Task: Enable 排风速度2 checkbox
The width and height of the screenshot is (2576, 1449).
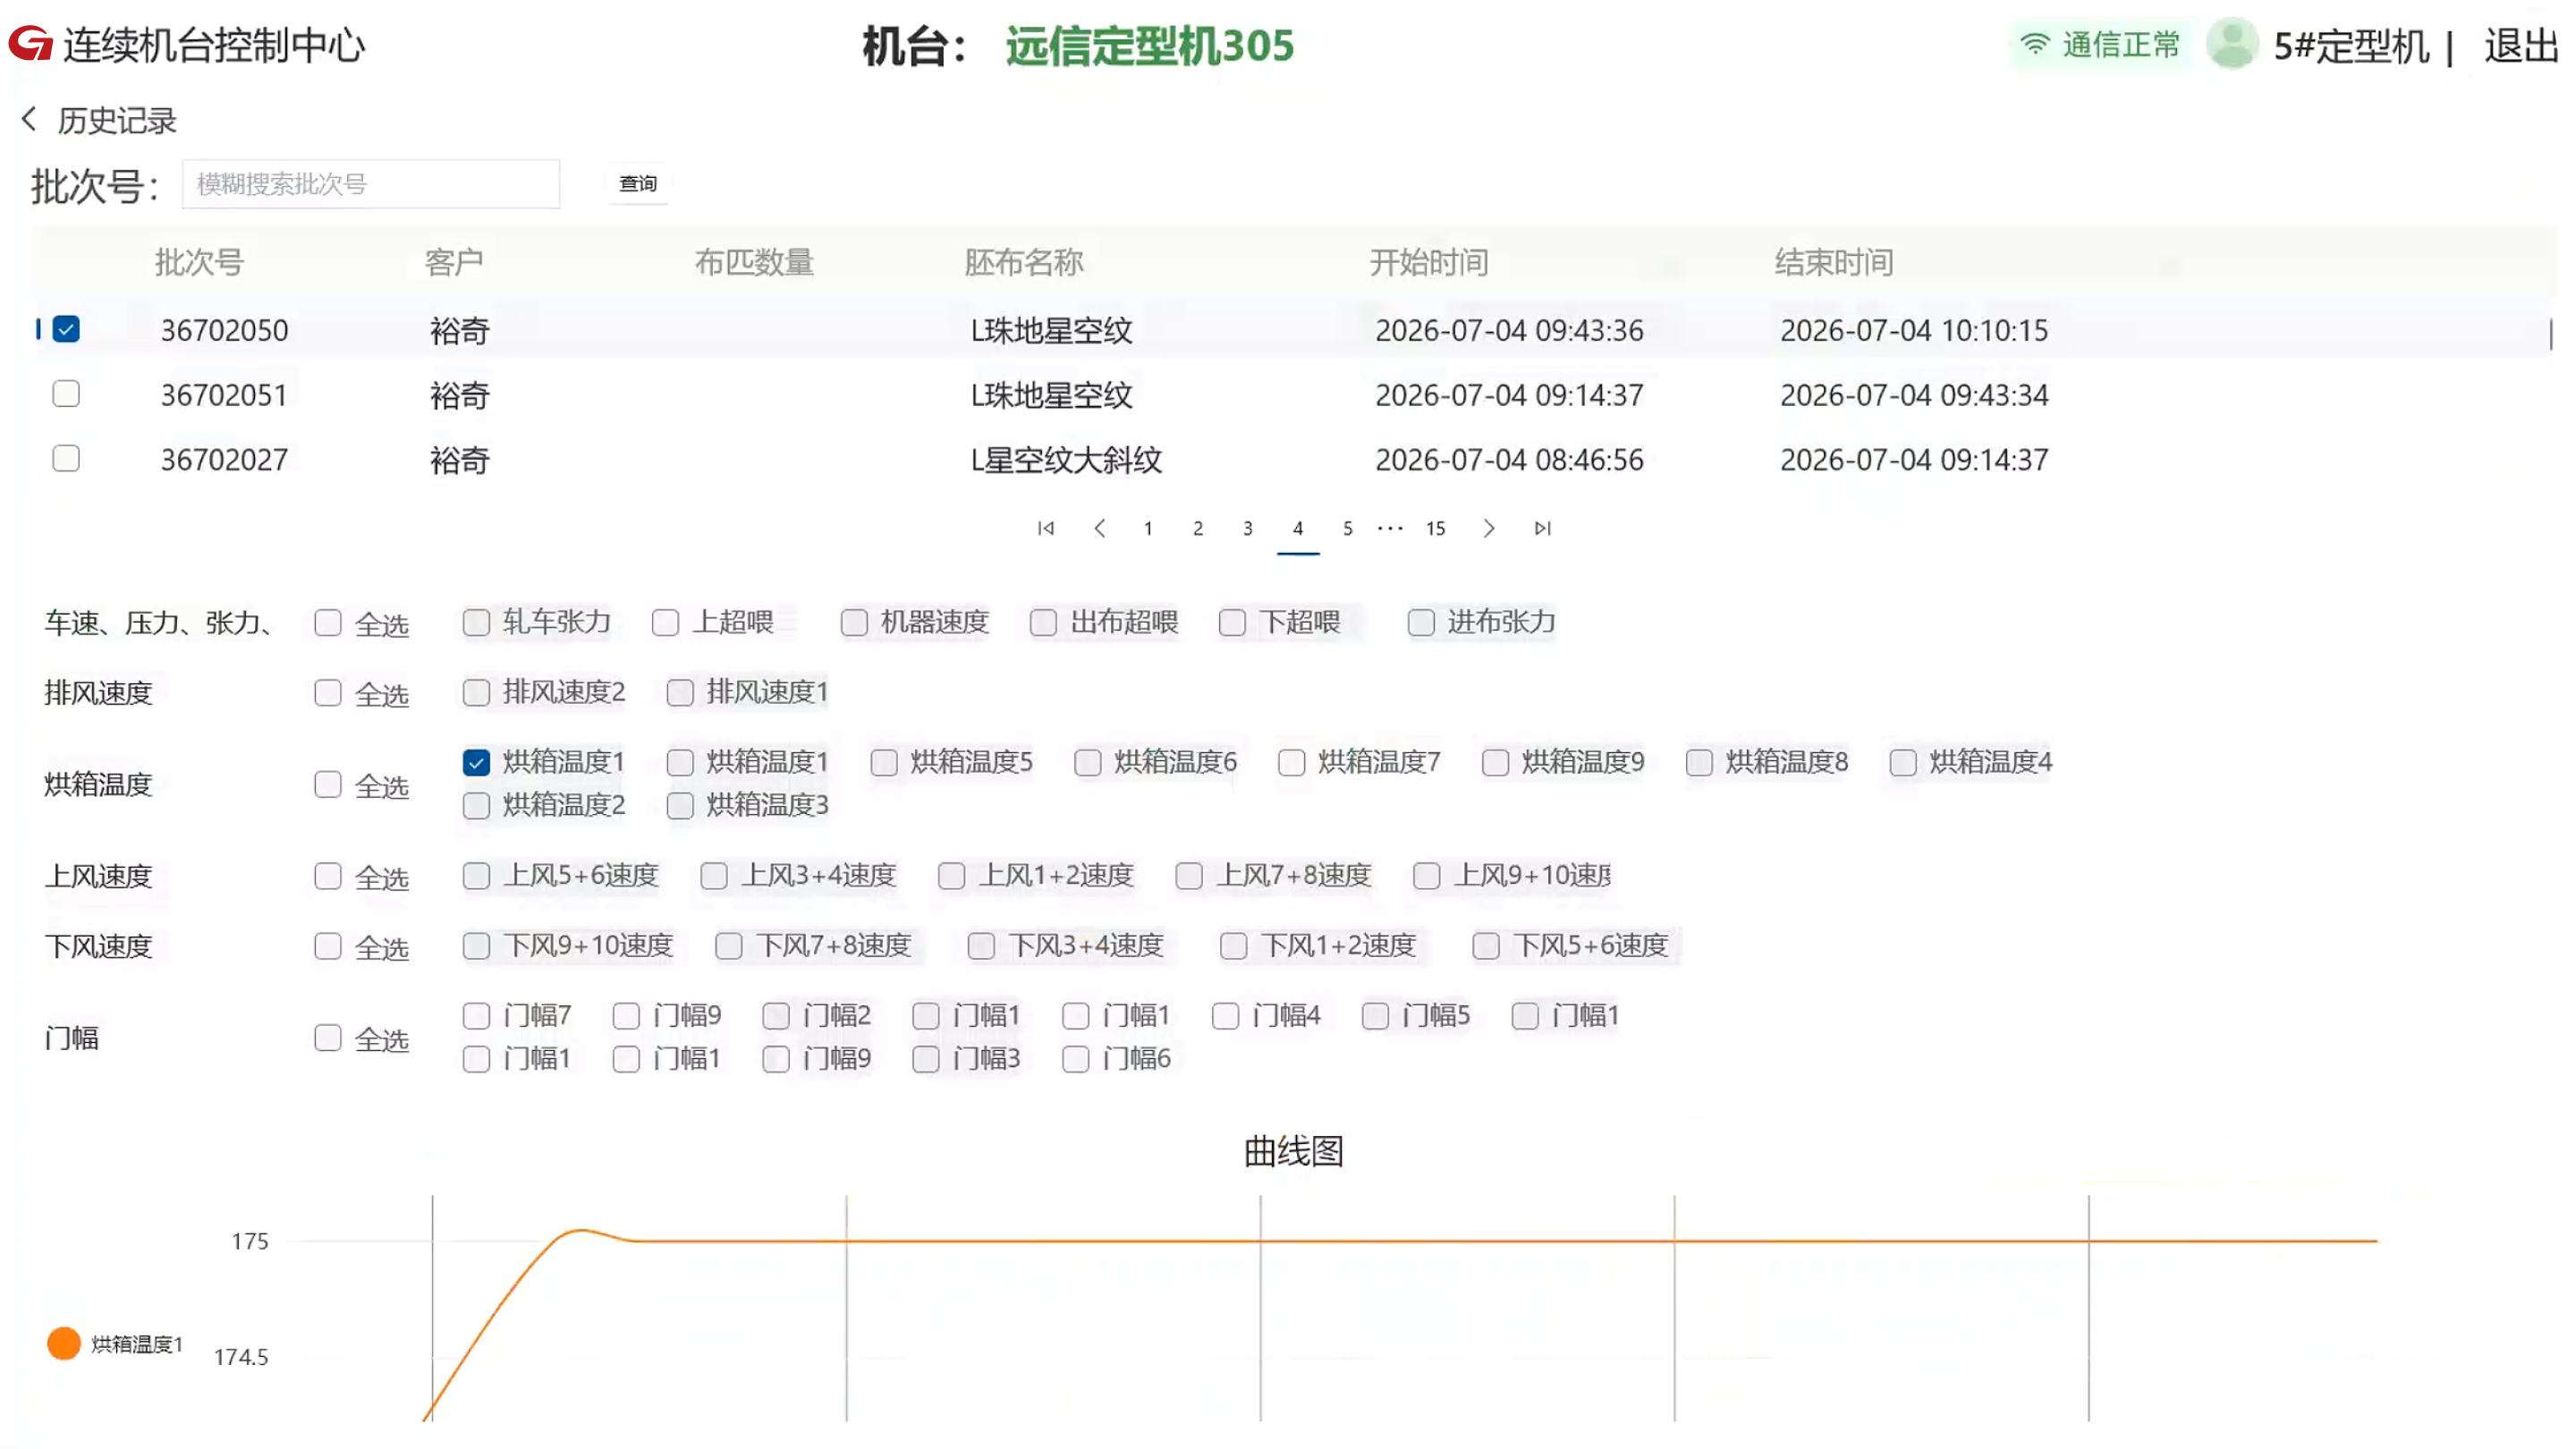Action: tap(477, 693)
